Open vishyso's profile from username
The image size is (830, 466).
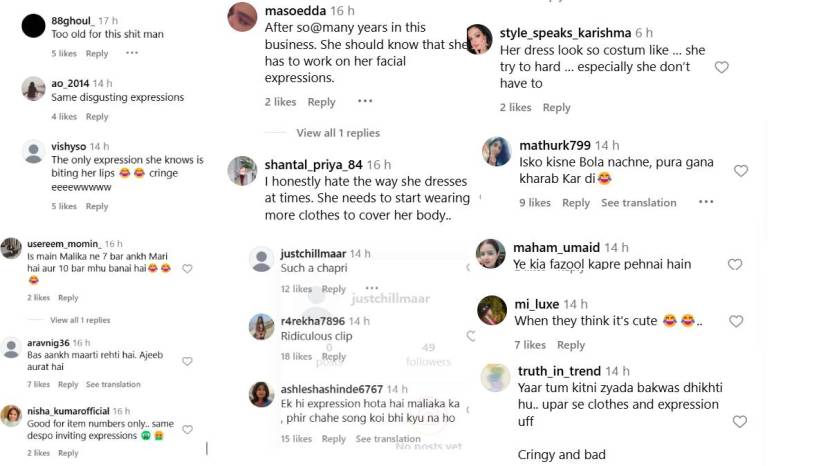pos(68,146)
